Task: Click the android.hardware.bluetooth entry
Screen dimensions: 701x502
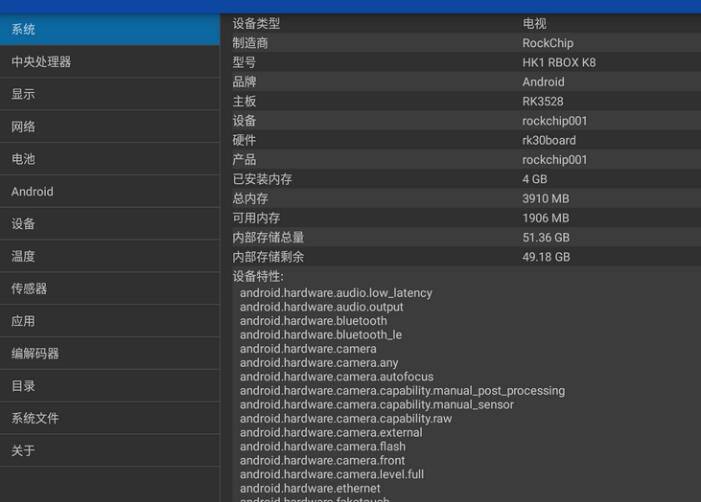Action: coord(313,321)
